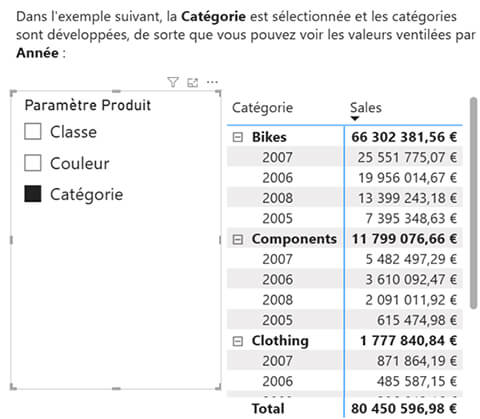Click the Components row label
This screenshot has height=419, width=480.
pyautogui.click(x=294, y=239)
